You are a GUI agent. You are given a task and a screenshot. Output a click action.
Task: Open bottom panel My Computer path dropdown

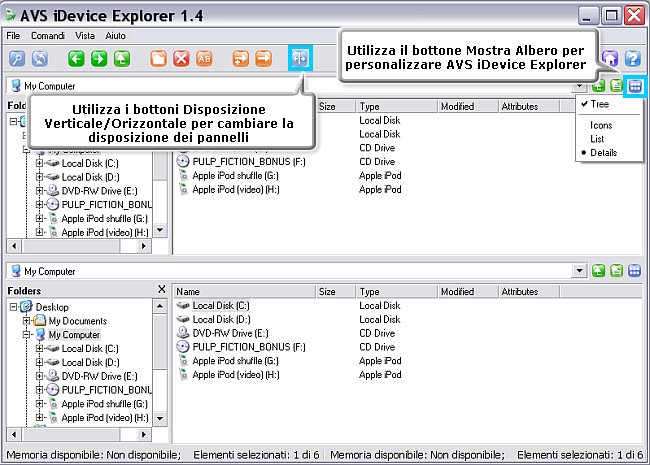579,271
